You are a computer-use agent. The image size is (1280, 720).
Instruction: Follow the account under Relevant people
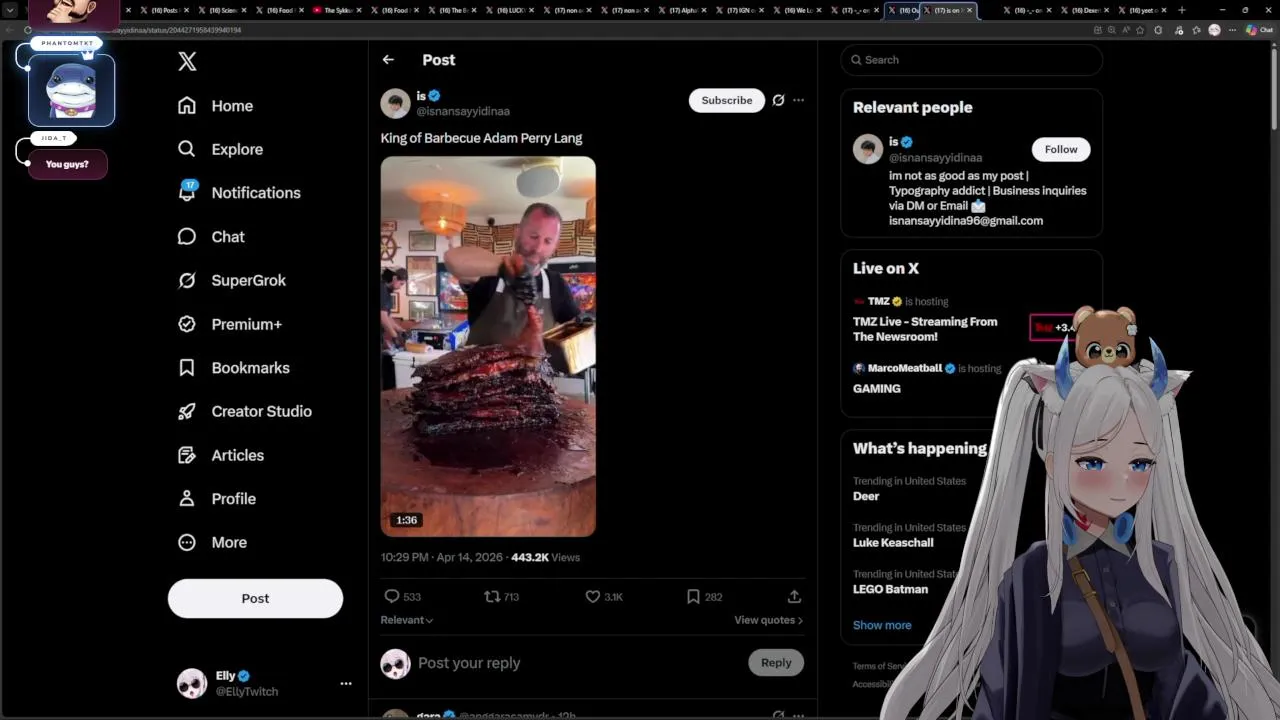coord(1061,149)
